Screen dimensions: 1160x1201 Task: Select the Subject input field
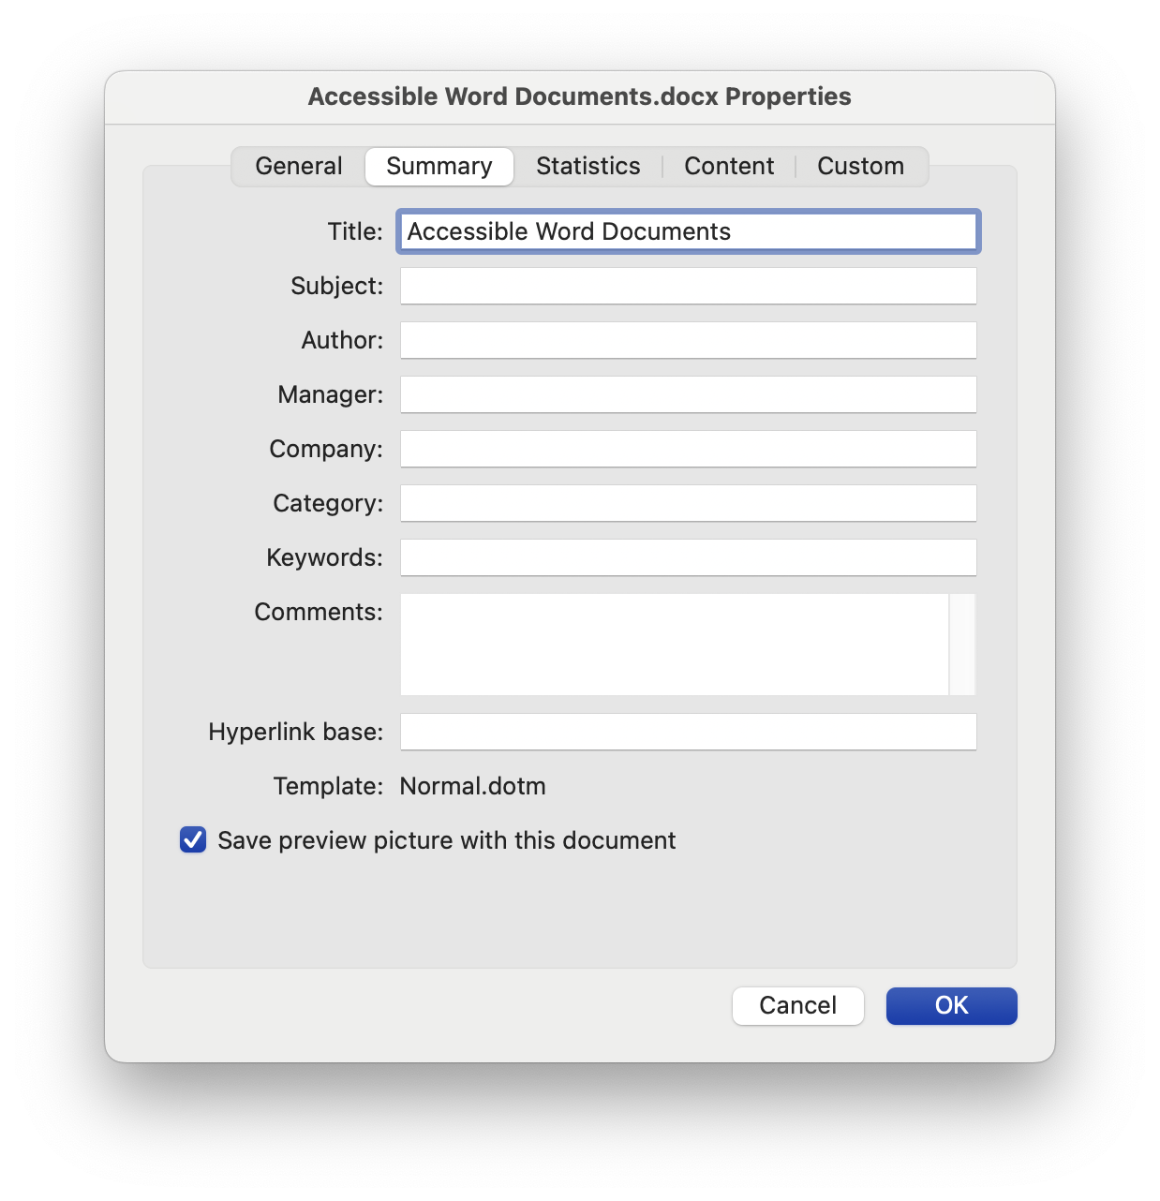(687, 286)
